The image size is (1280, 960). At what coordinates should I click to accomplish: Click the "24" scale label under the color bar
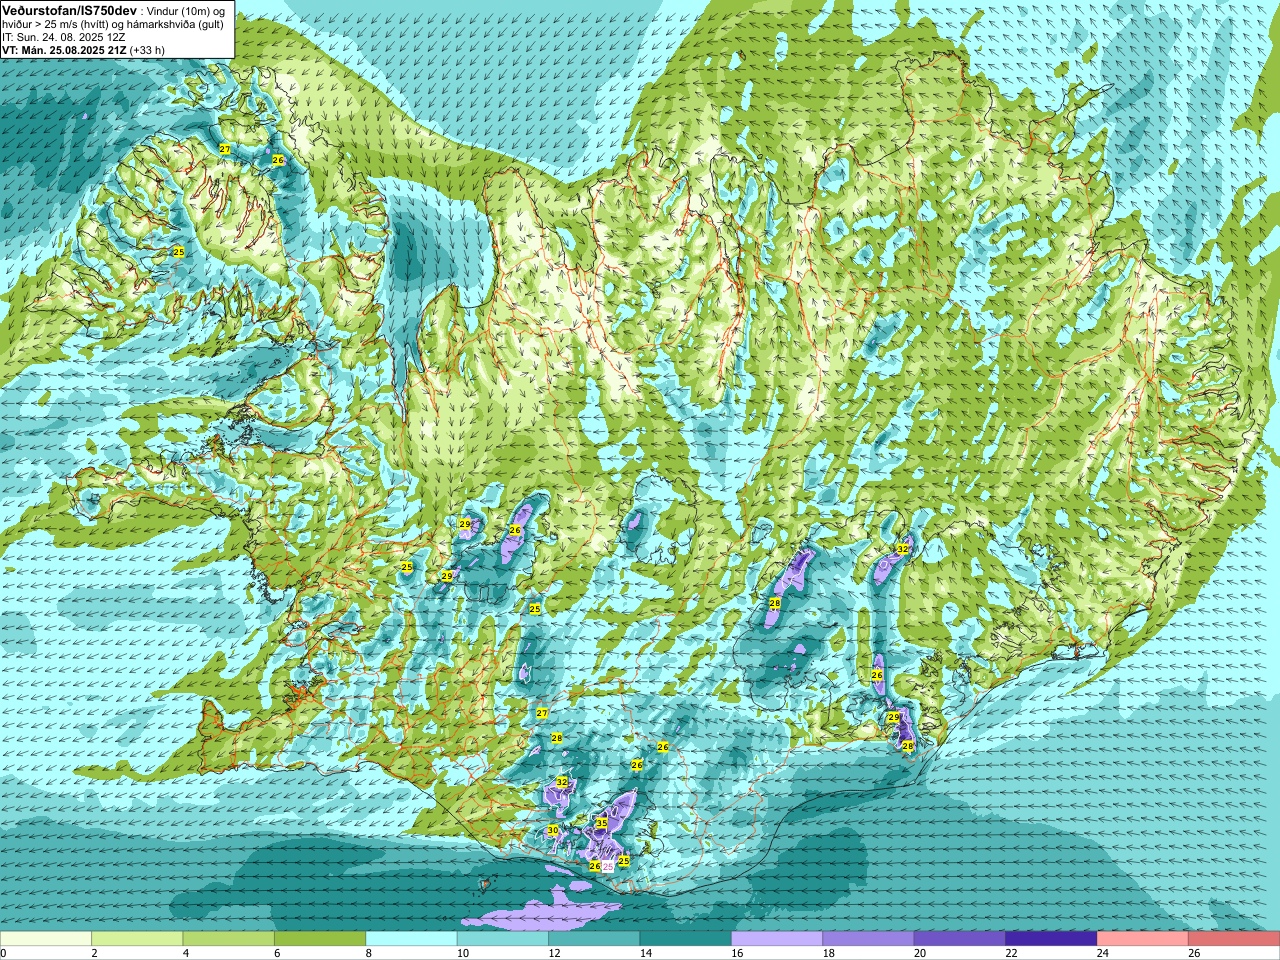1103,954
